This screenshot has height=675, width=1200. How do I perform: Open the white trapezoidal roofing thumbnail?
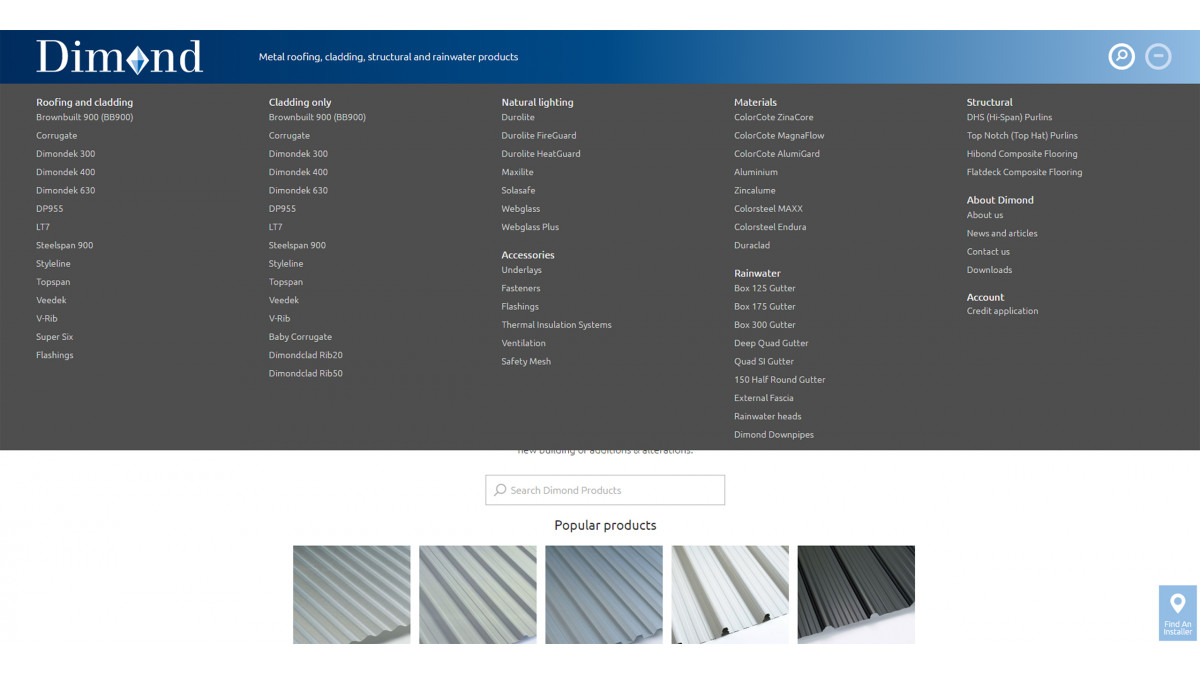click(x=730, y=594)
